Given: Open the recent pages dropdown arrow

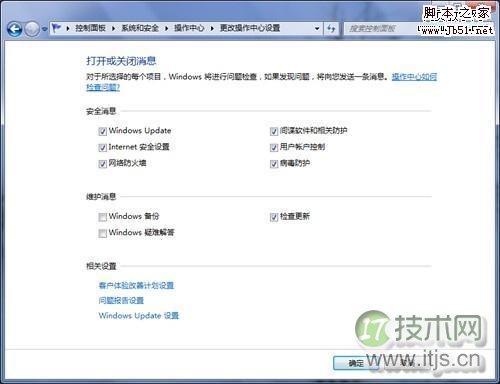Looking at the screenshot, I should [x=45, y=29].
